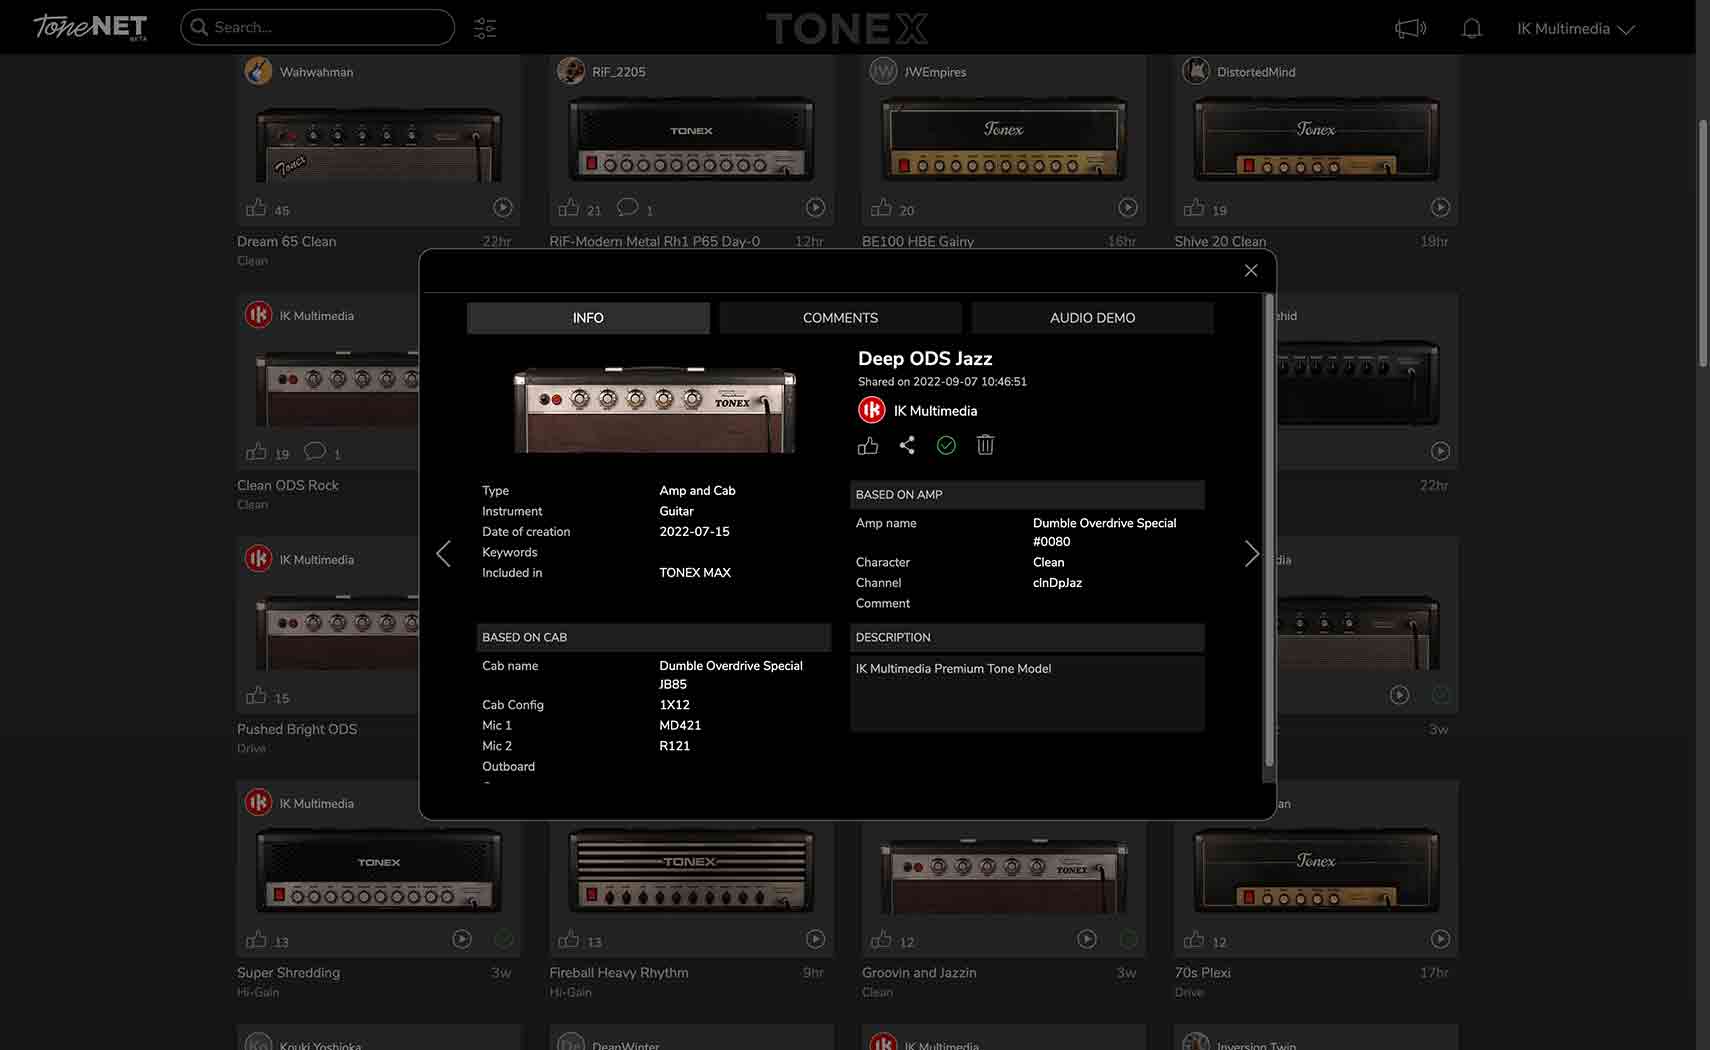Like the Pushed Bright ODS tone
Screen dimensions: 1710x1050
point(257,696)
